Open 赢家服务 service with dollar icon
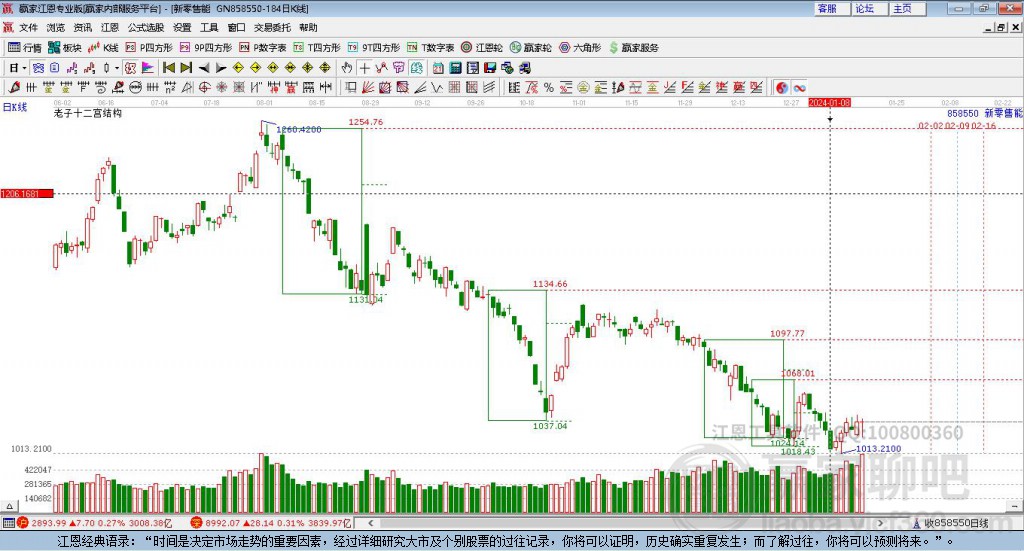 (x=633, y=48)
